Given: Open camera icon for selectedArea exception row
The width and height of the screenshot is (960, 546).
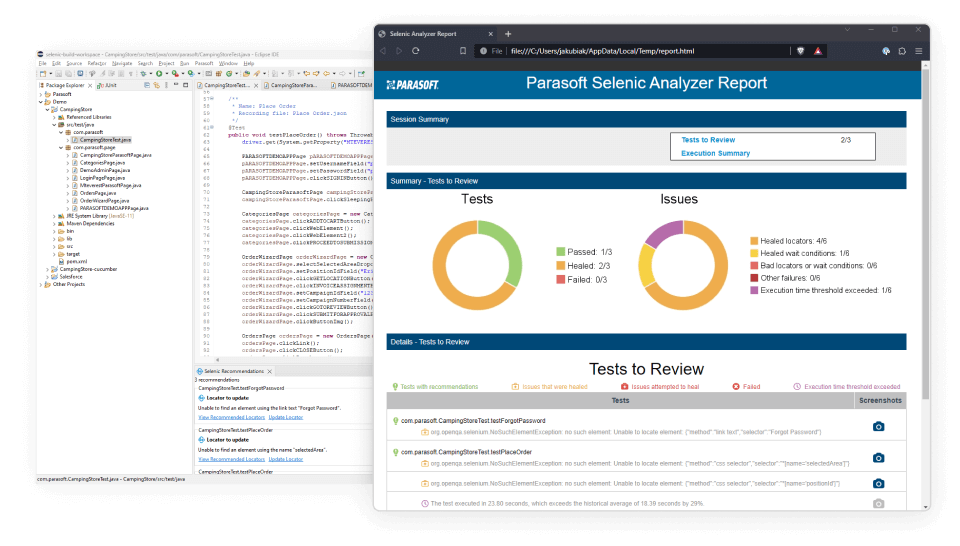Looking at the screenshot, I should tap(878, 457).
